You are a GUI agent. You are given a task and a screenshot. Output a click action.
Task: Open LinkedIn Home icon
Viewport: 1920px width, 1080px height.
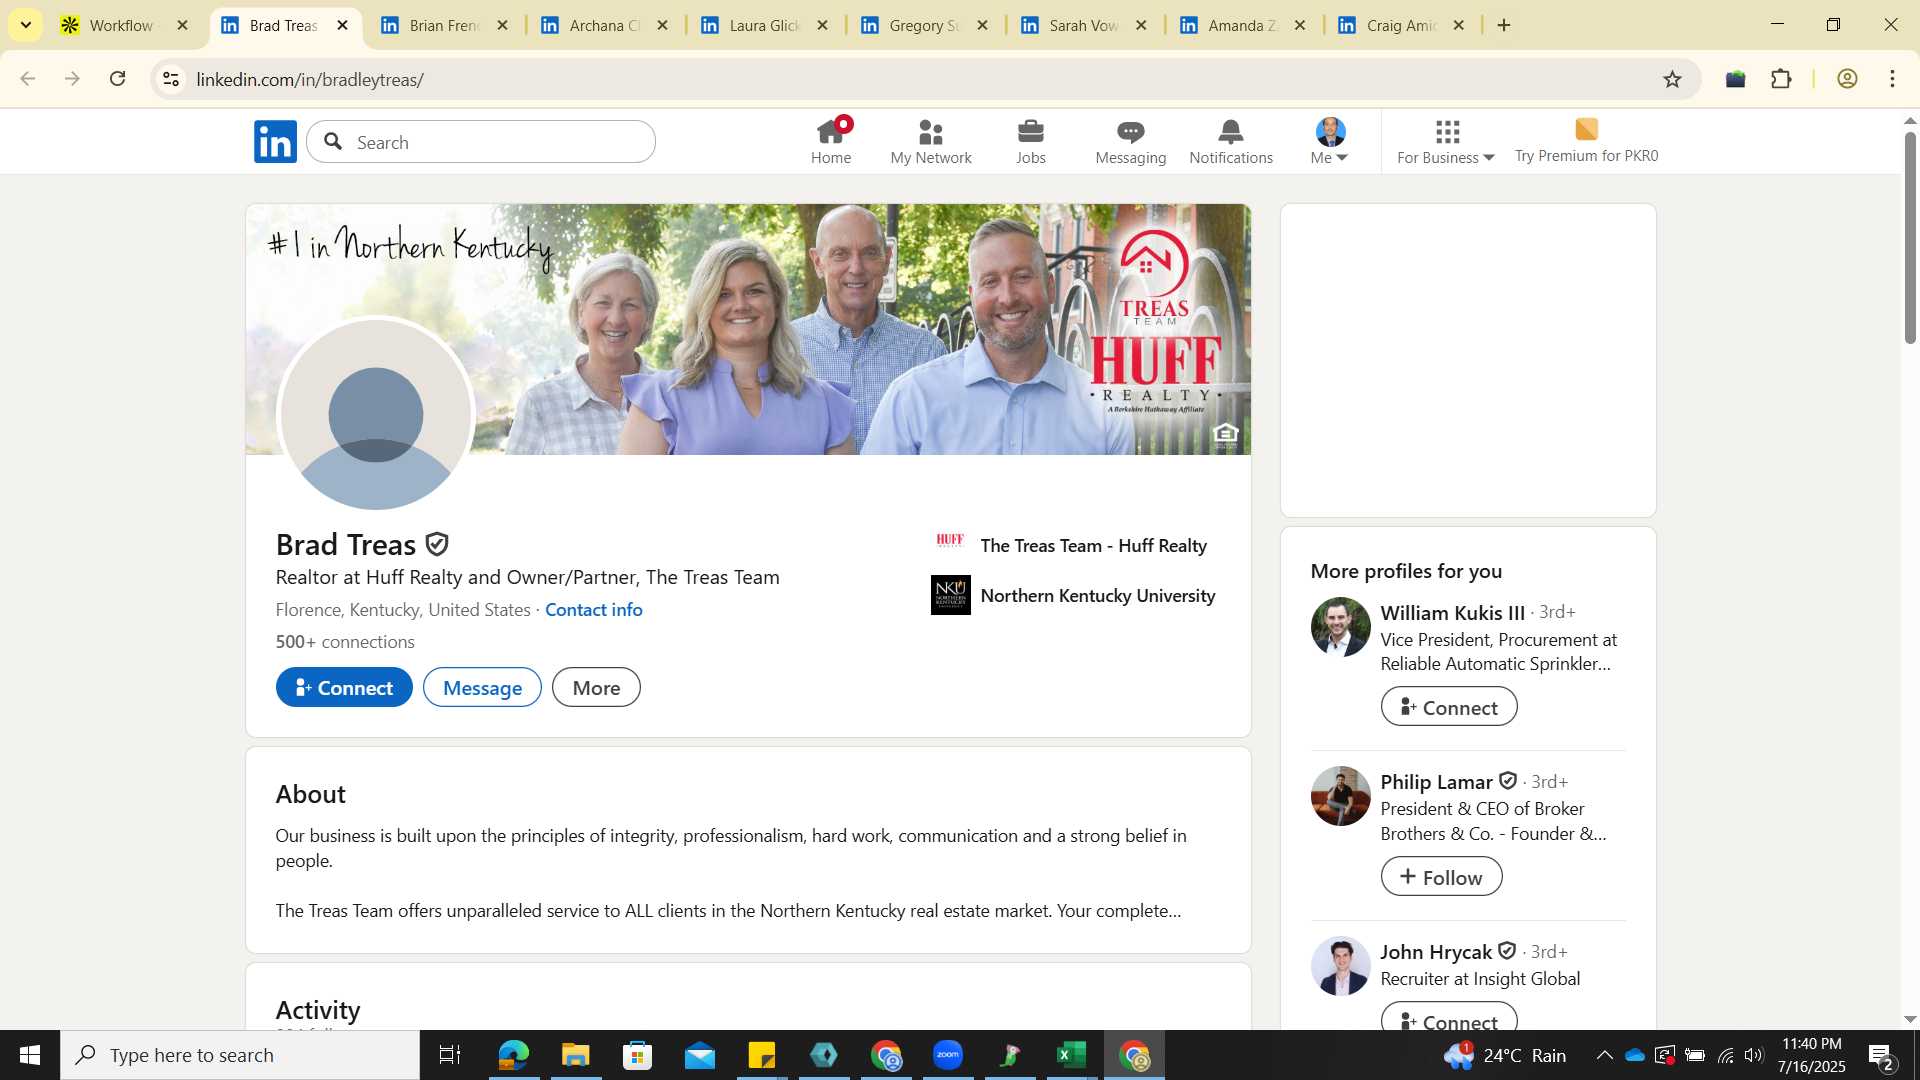tap(831, 141)
